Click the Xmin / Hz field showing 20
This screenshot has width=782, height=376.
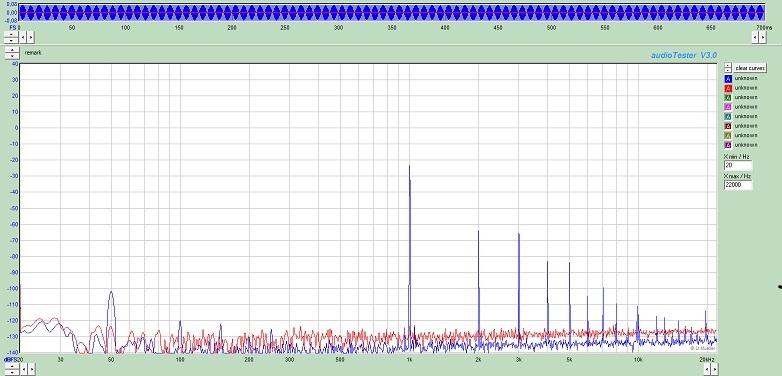click(x=738, y=165)
